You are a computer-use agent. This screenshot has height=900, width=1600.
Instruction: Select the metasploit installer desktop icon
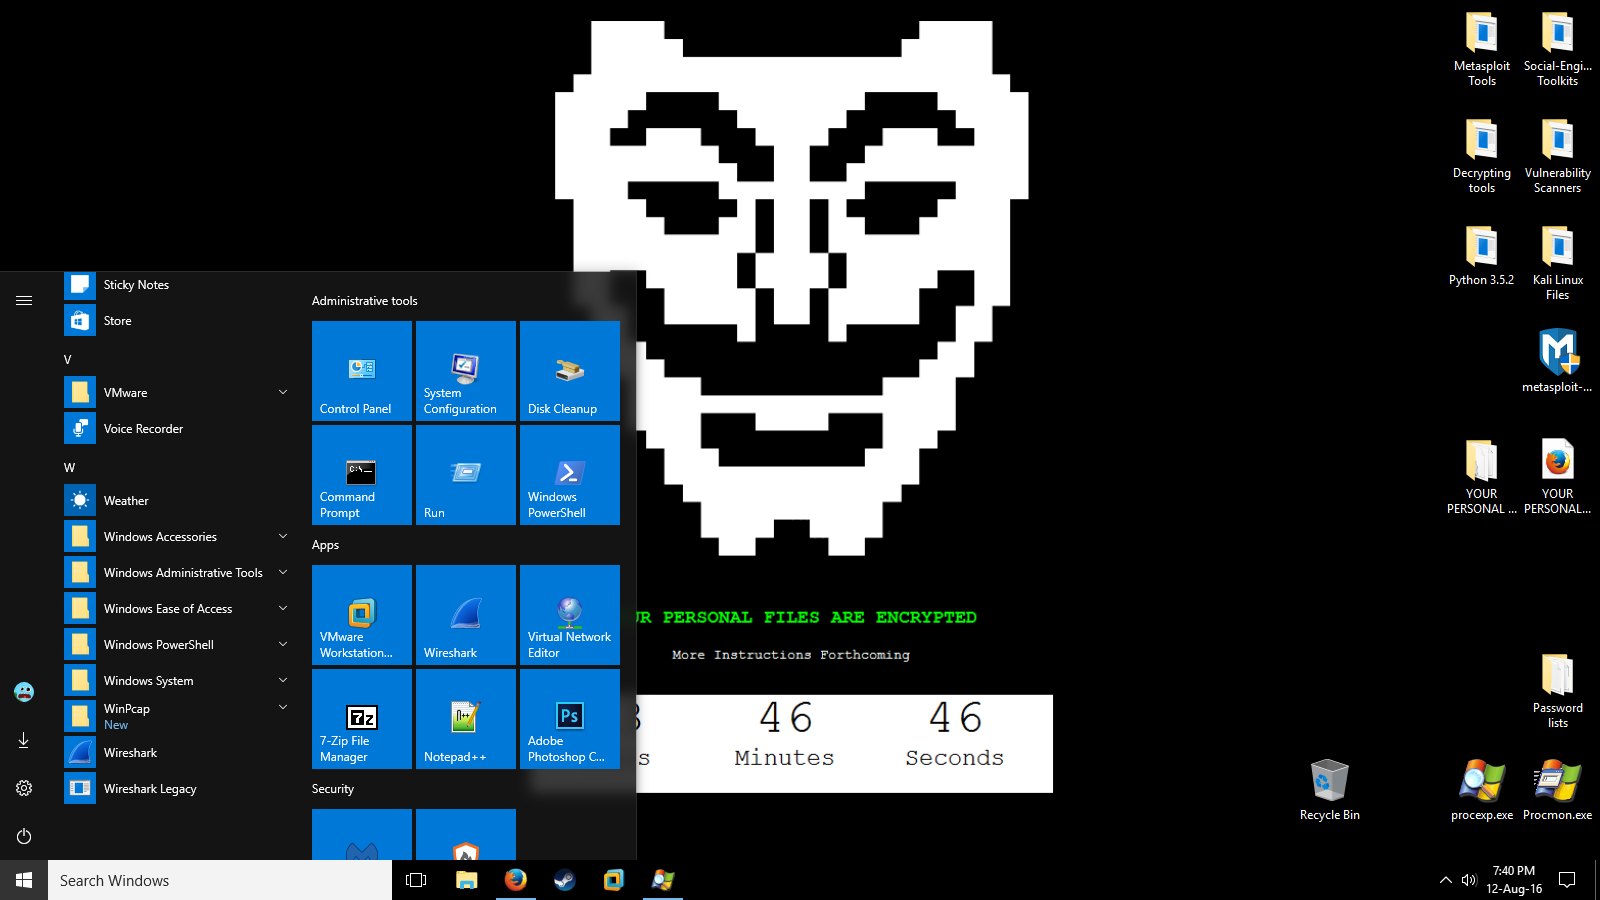click(1558, 361)
